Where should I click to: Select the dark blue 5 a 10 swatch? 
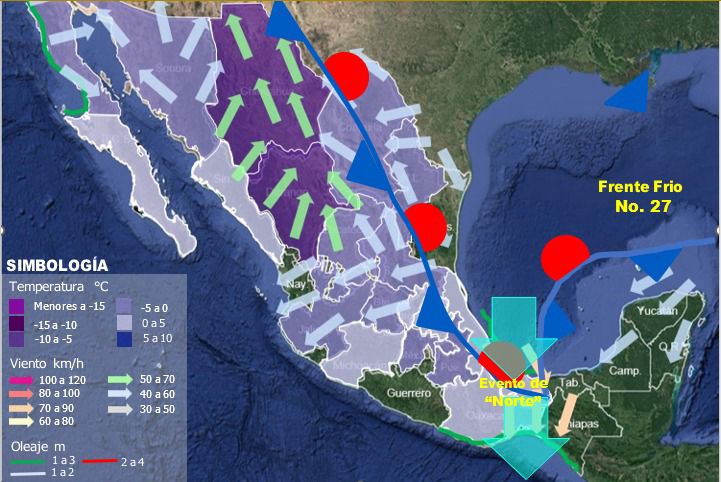122,338
